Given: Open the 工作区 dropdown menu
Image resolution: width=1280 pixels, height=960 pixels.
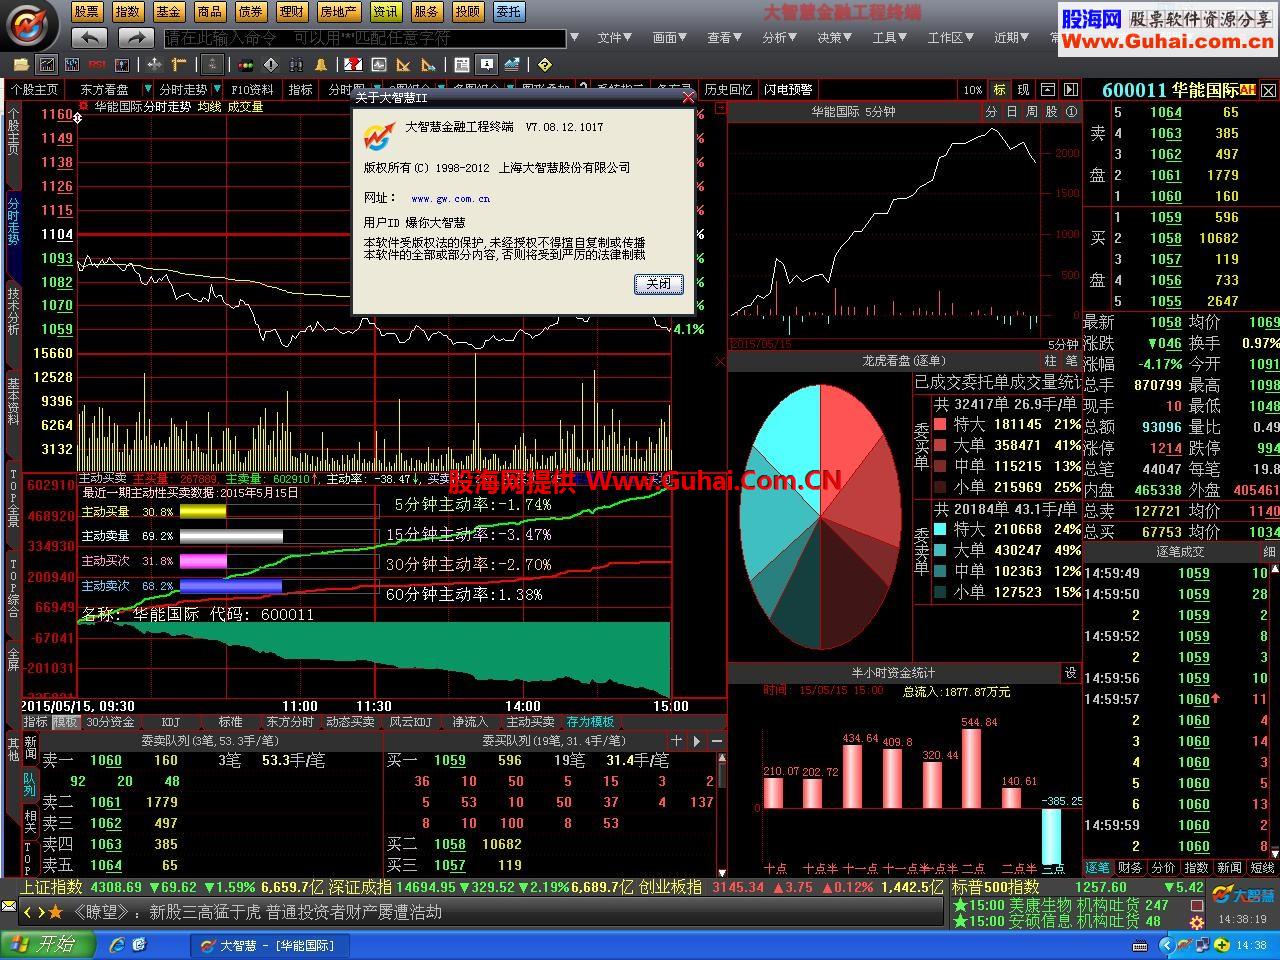Looking at the screenshot, I should pos(950,37).
